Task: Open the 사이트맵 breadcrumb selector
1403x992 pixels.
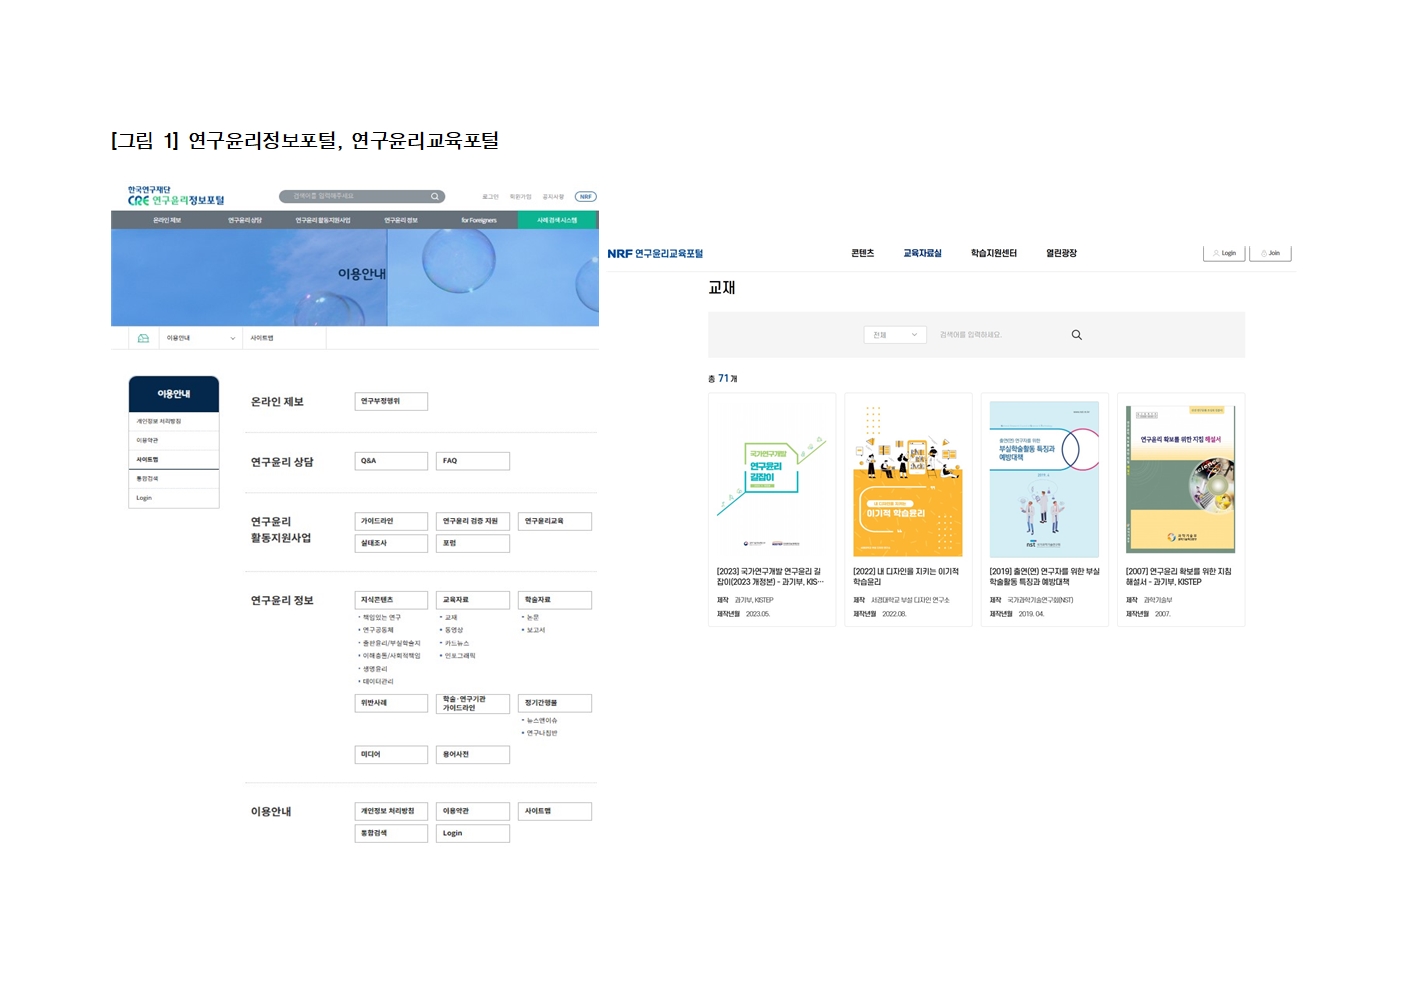Action: [285, 338]
